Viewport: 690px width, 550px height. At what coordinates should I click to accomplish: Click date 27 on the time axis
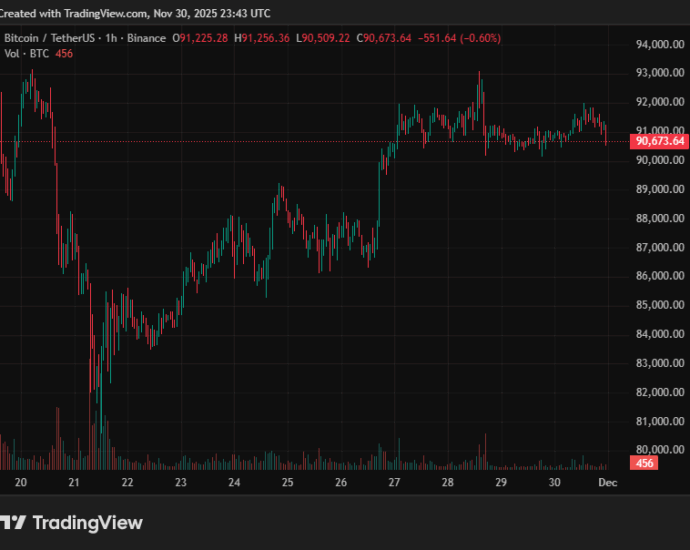(394, 482)
